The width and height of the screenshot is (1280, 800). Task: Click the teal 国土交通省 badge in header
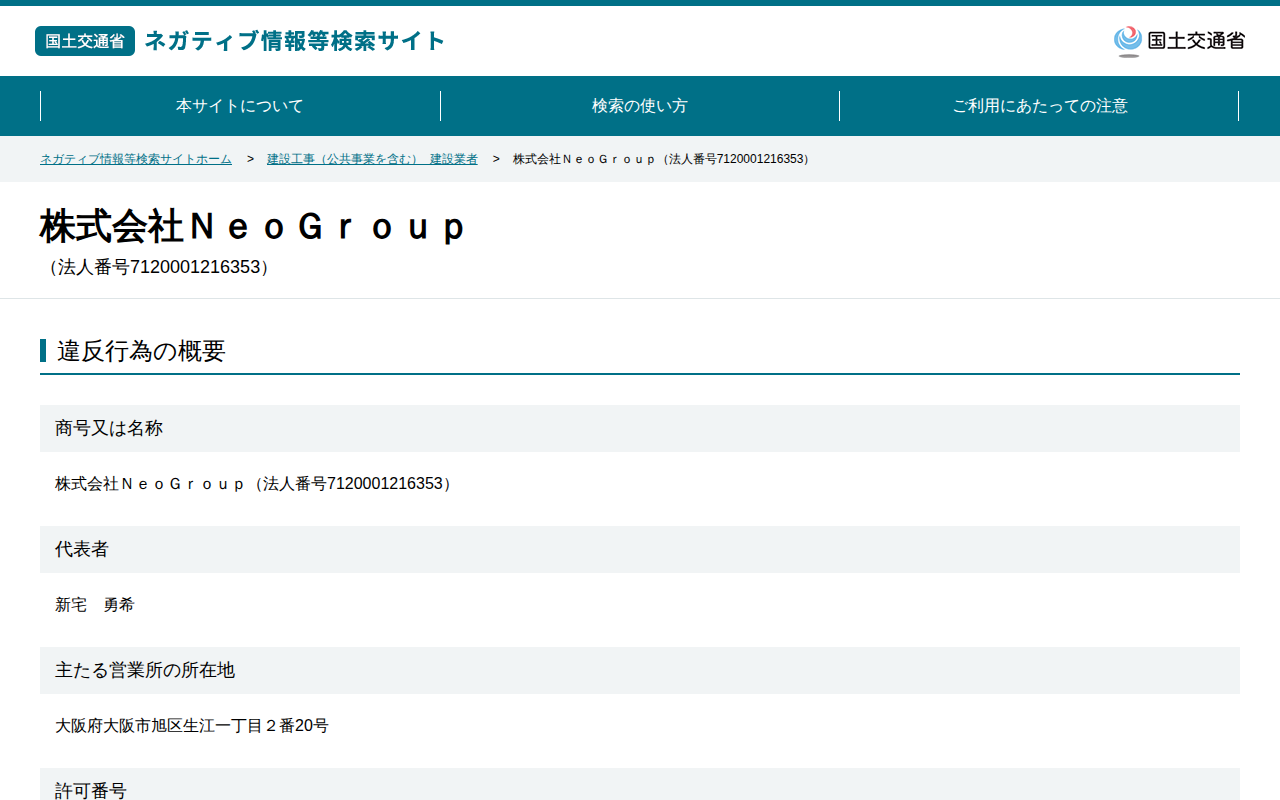tap(85, 41)
